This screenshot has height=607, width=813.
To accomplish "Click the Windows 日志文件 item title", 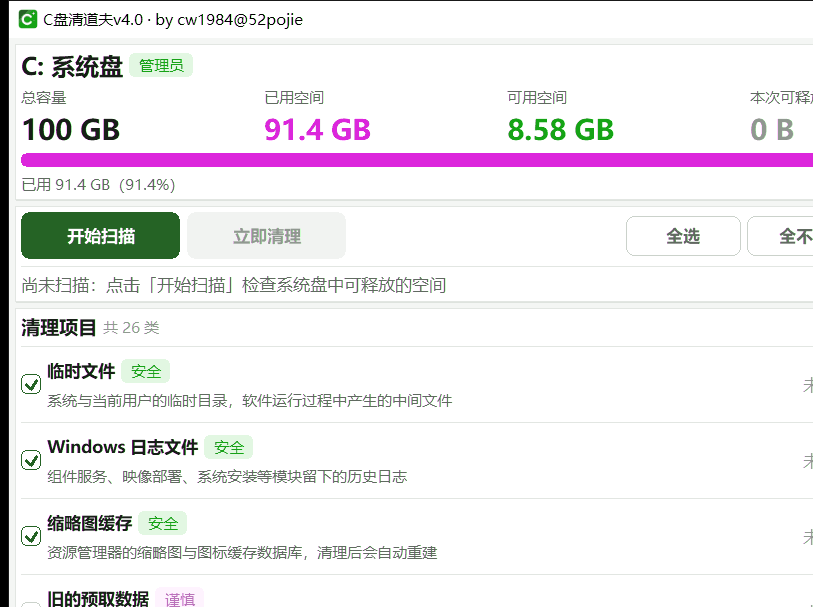I will click(123, 447).
